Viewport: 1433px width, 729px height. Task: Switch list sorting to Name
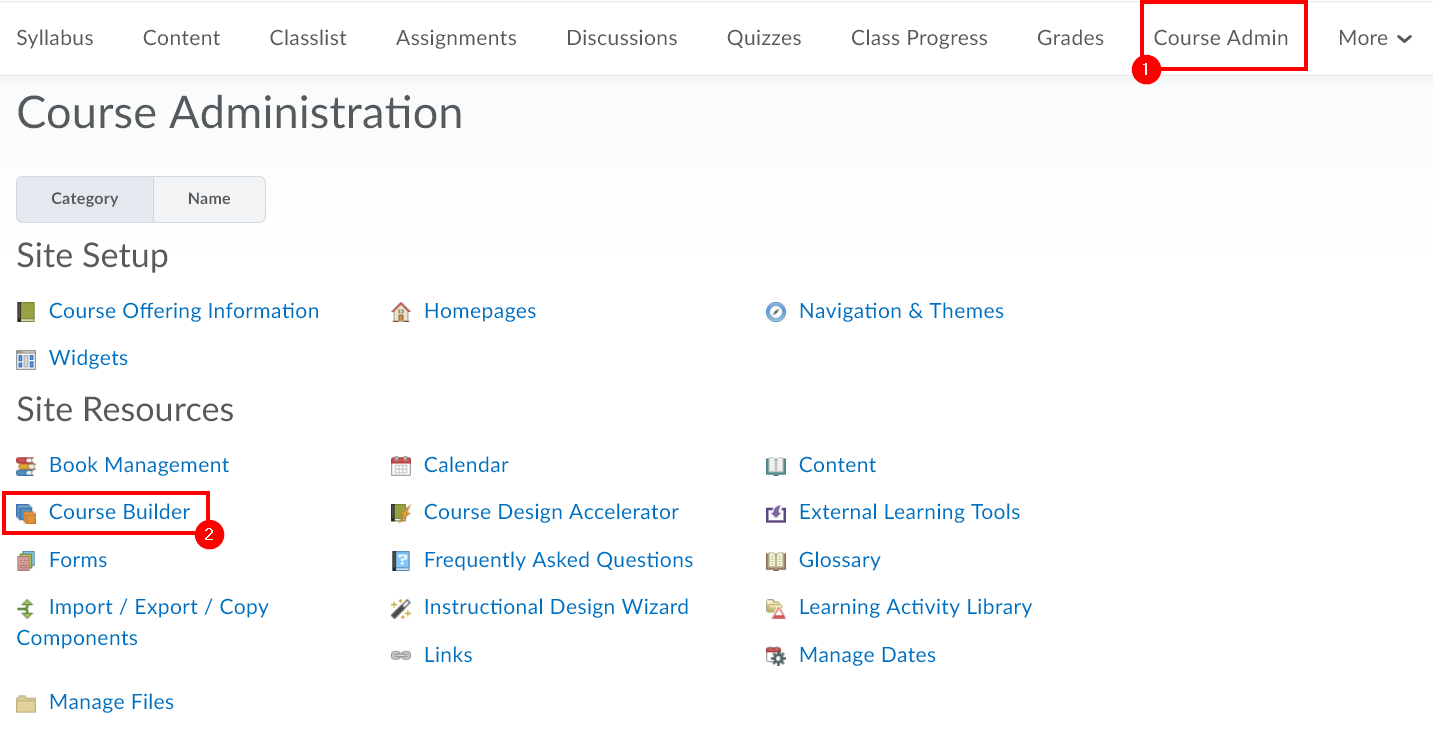[x=209, y=198]
